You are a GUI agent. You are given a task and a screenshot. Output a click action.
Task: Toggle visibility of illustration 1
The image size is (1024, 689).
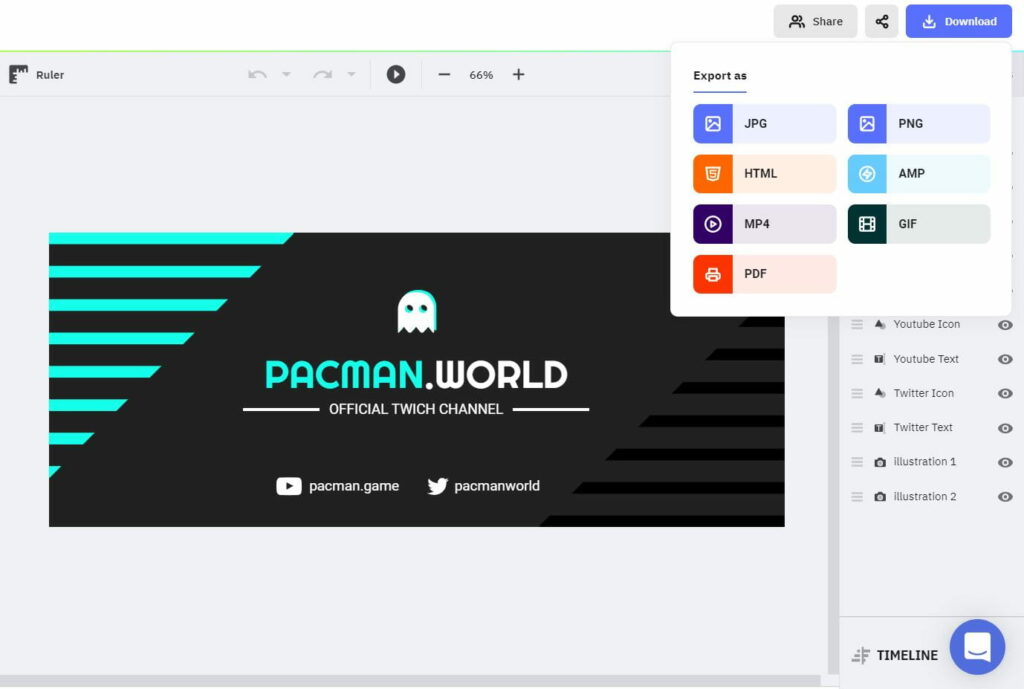pos(1005,462)
